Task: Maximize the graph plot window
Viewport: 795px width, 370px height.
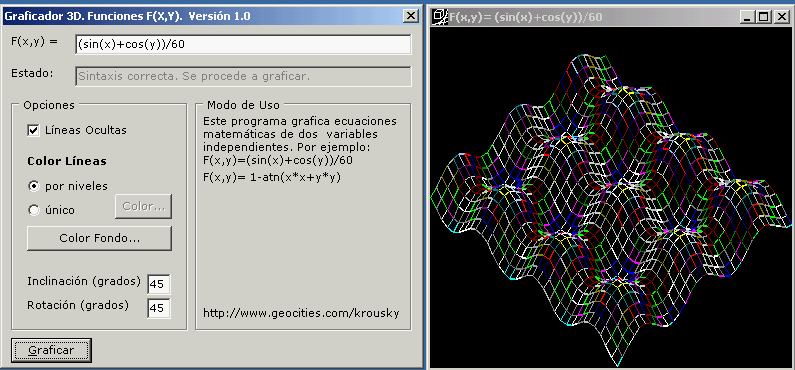Action: coord(763,17)
